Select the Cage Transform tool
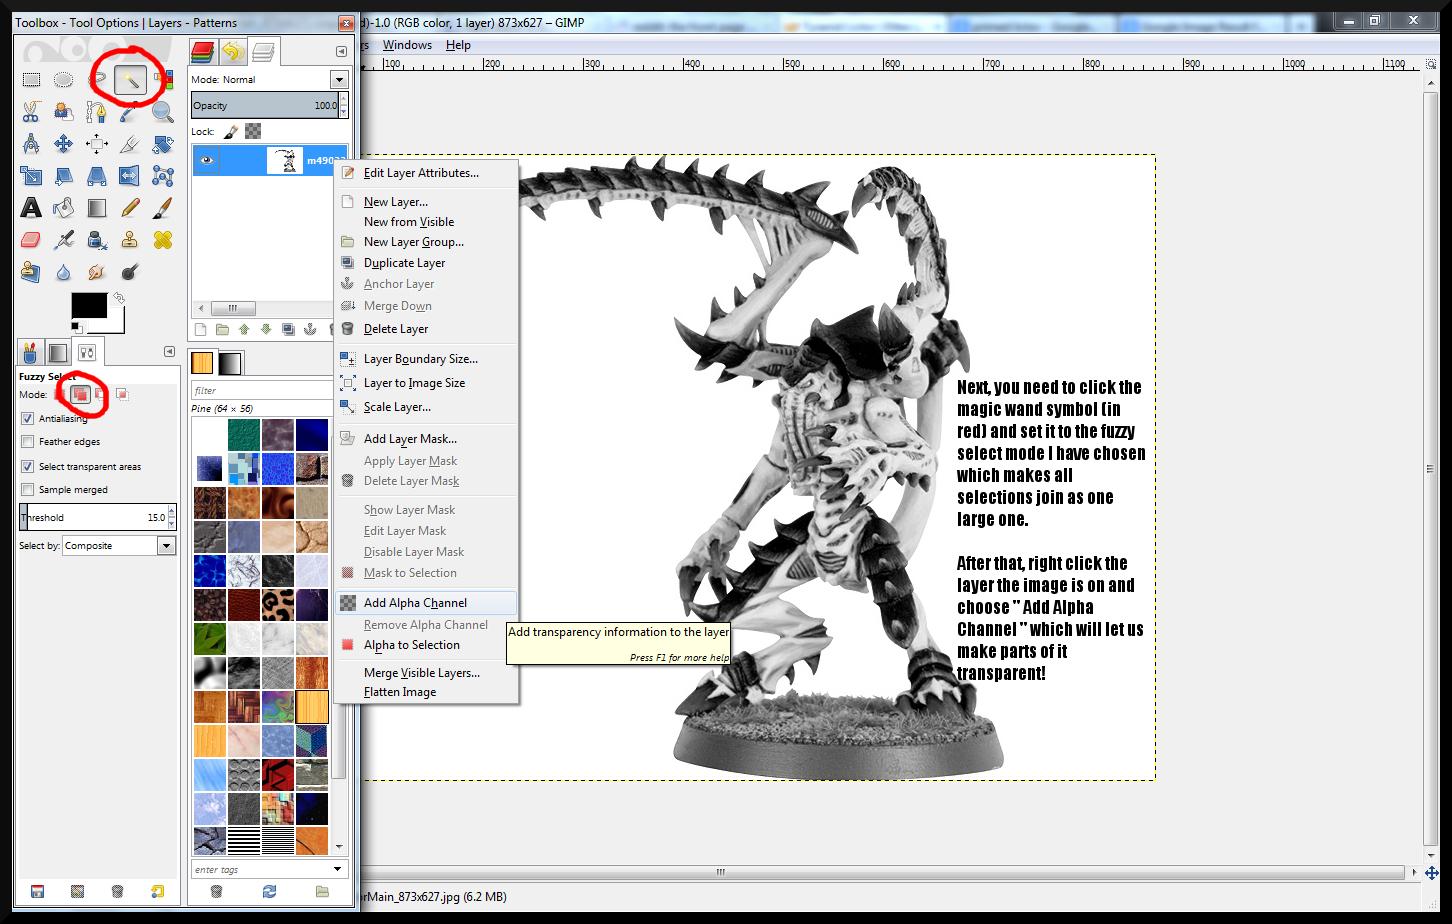Image resolution: width=1452 pixels, height=924 pixels. pos(163,176)
